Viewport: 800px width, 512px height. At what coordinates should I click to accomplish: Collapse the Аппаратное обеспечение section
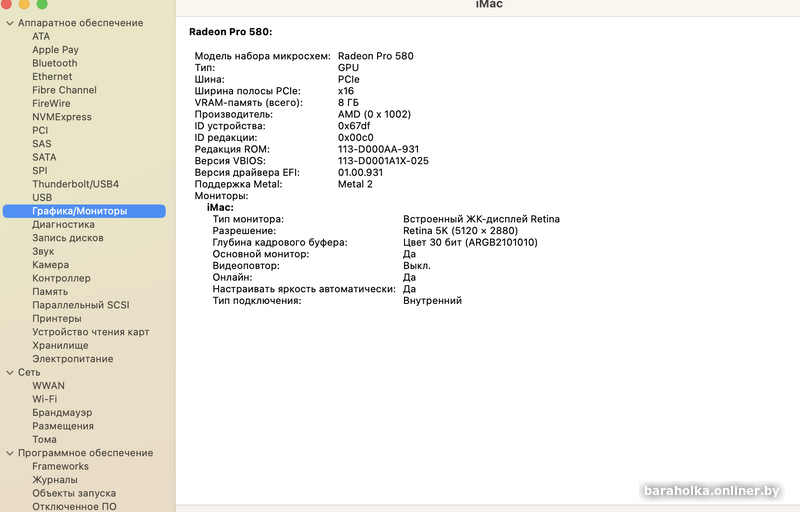(x=10, y=23)
